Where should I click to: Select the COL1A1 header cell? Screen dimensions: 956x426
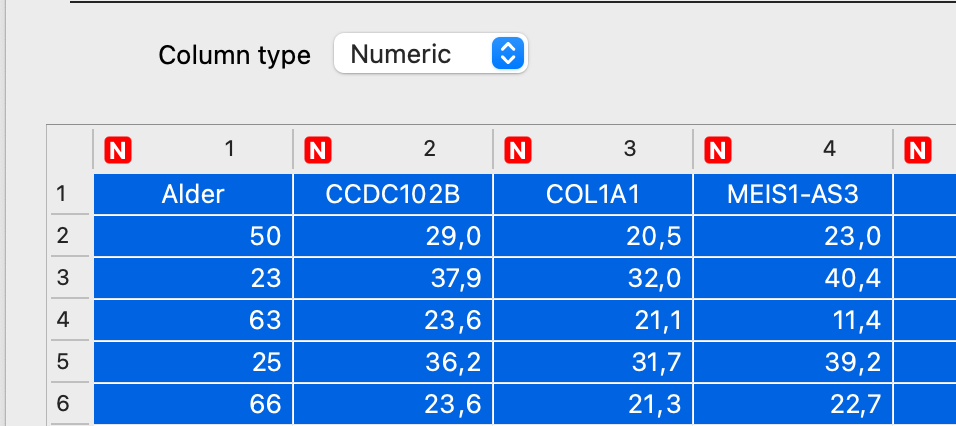(593, 195)
